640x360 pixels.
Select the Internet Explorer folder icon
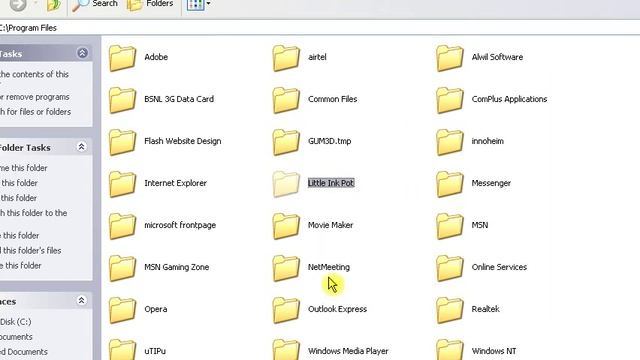click(122, 184)
